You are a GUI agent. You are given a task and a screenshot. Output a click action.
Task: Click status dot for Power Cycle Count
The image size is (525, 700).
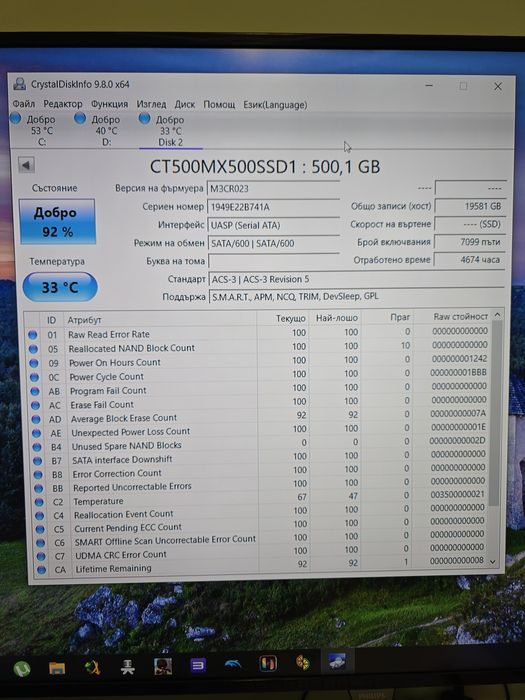34,377
